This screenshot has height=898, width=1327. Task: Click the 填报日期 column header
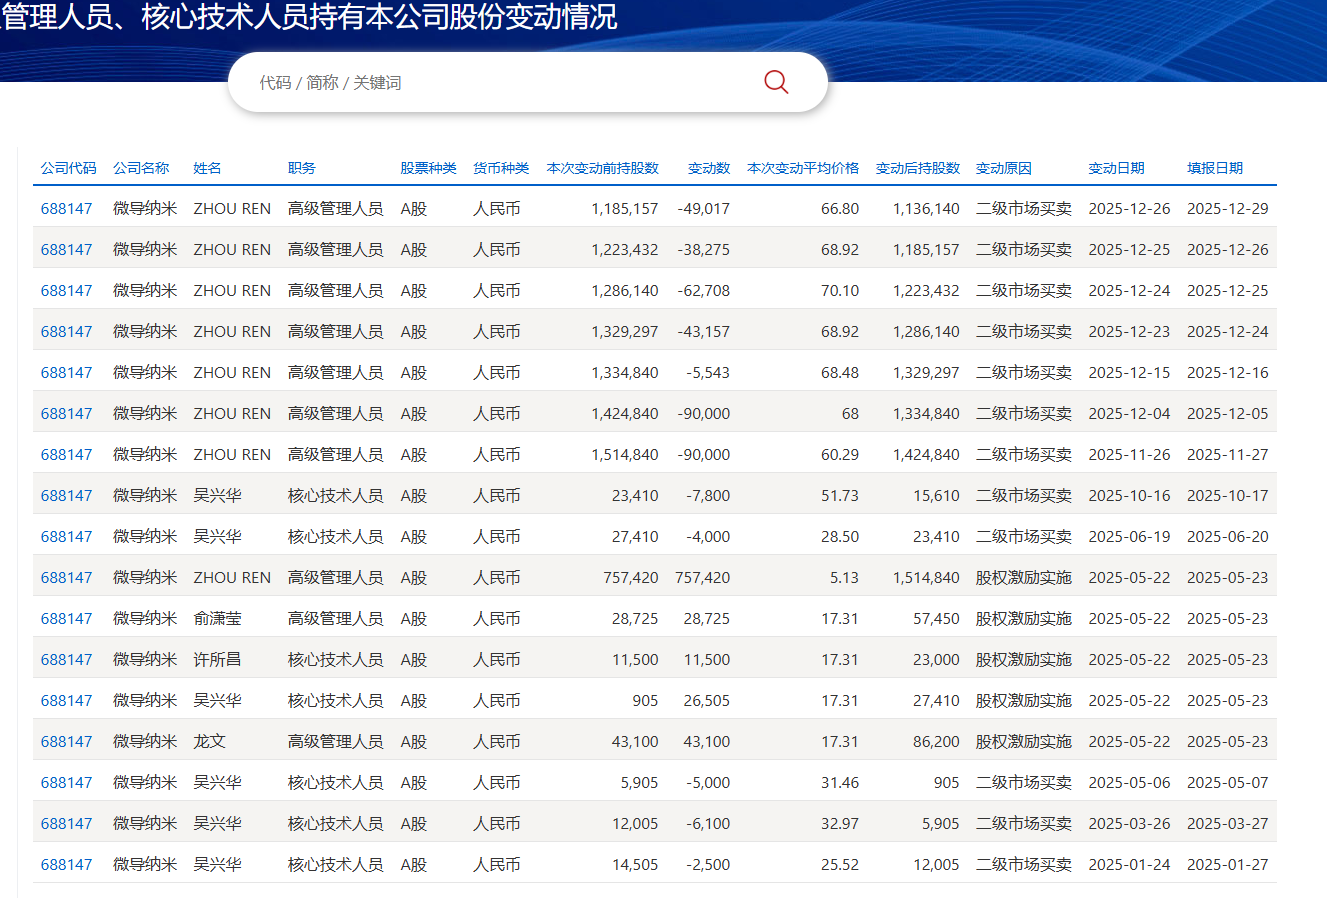[1214, 168]
